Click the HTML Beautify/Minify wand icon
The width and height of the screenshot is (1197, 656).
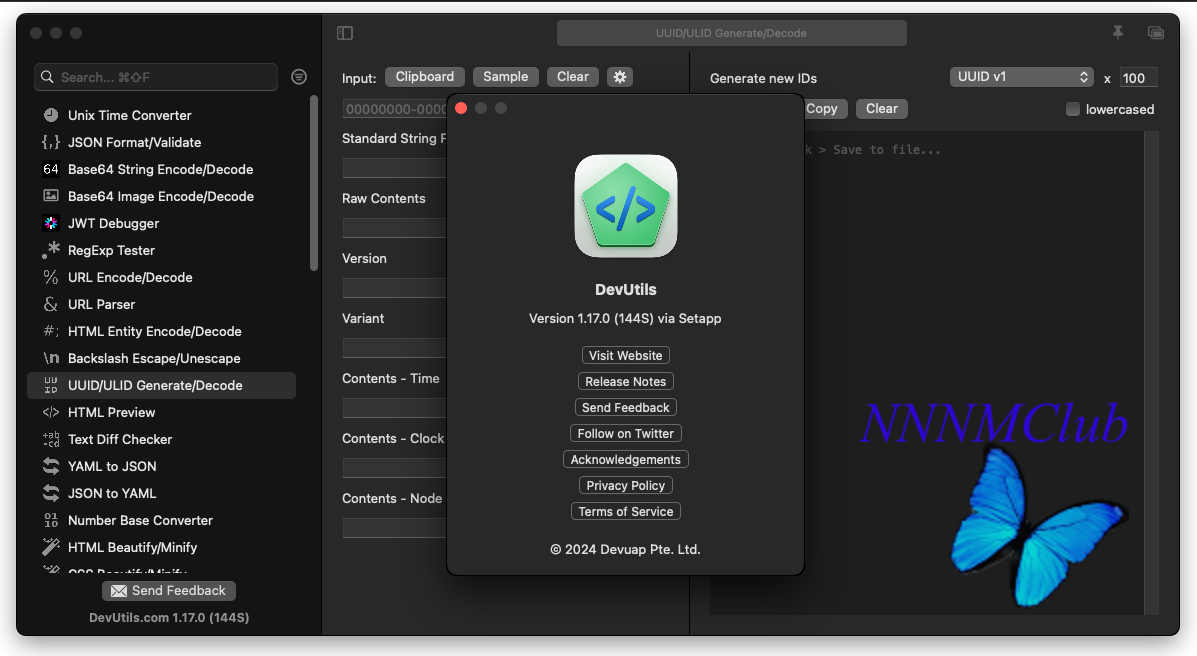[x=51, y=547]
